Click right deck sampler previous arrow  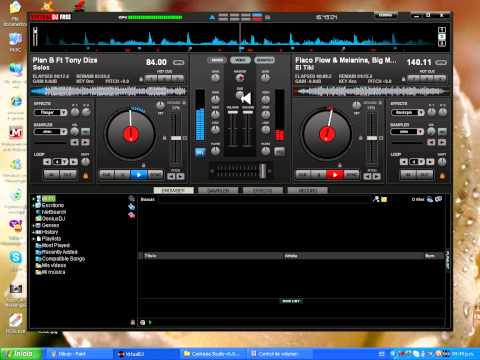[431, 143]
